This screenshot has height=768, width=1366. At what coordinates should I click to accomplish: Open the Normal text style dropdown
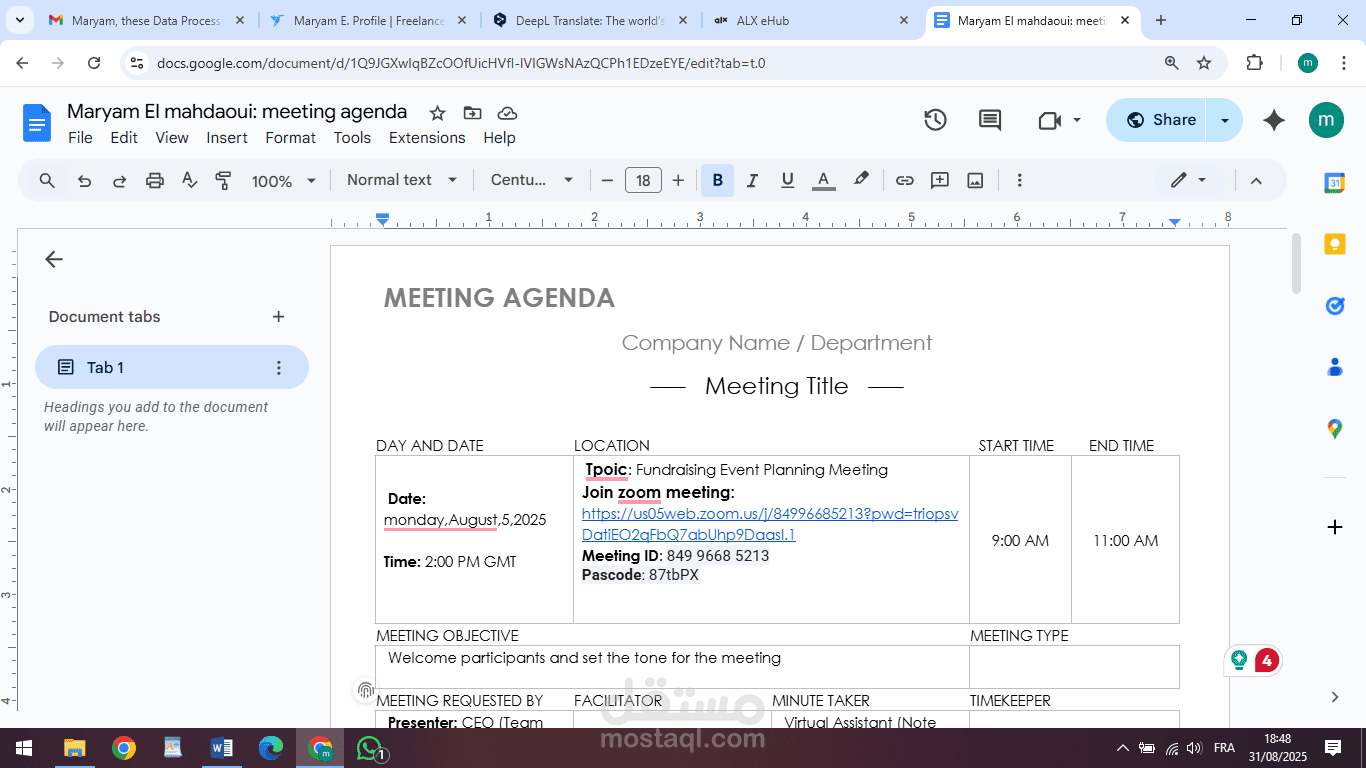coord(401,180)
